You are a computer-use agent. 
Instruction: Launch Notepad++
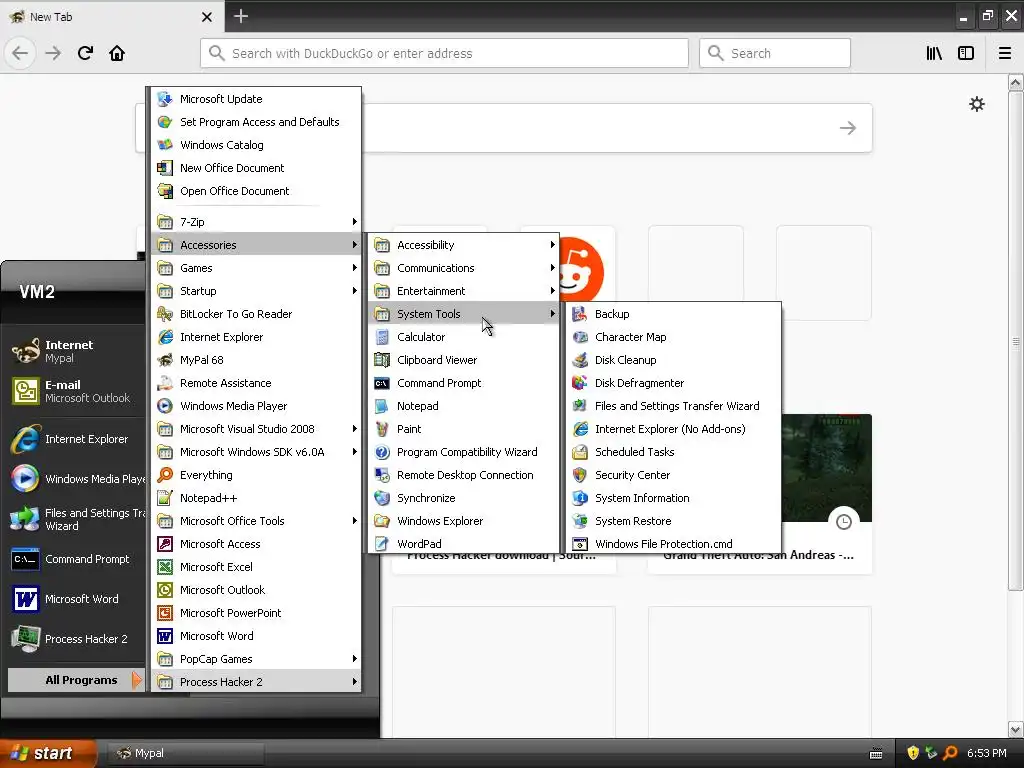[x=256, y=498]
